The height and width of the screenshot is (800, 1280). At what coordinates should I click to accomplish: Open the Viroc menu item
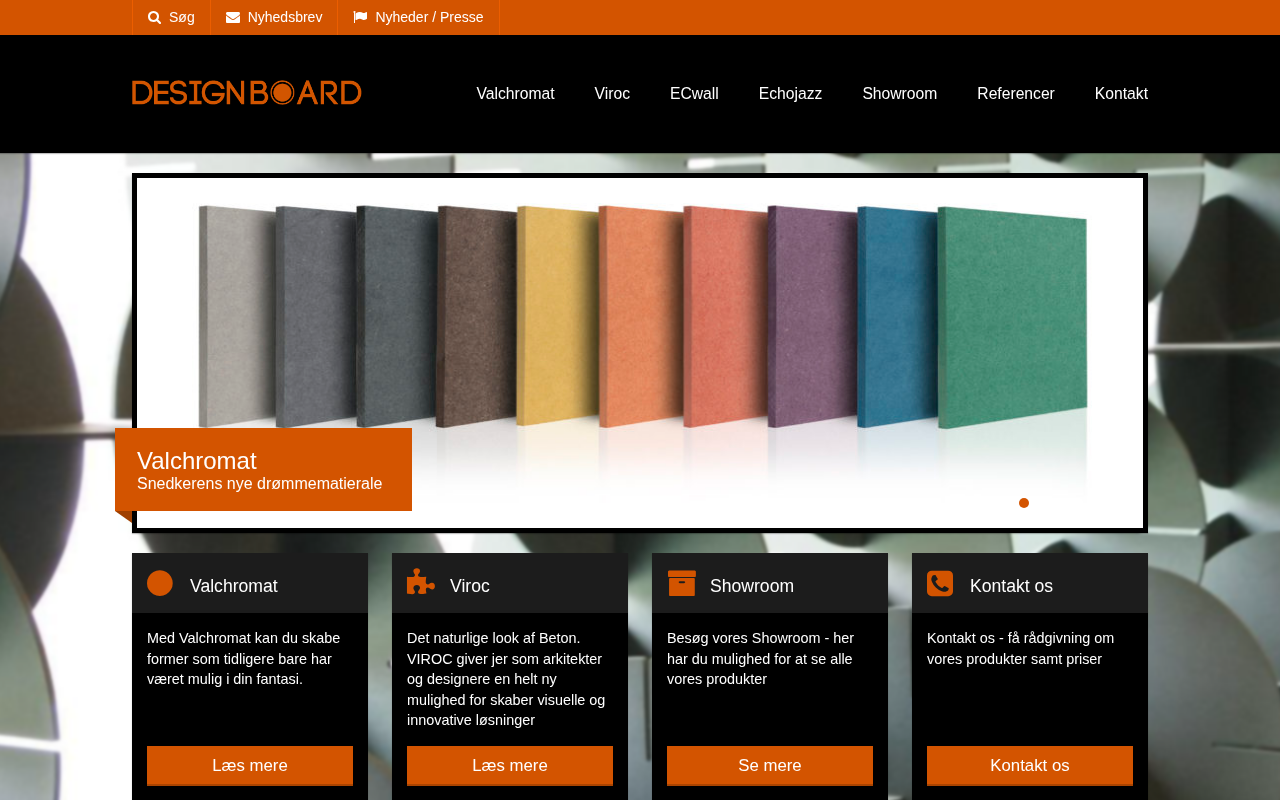coord(612,94)
